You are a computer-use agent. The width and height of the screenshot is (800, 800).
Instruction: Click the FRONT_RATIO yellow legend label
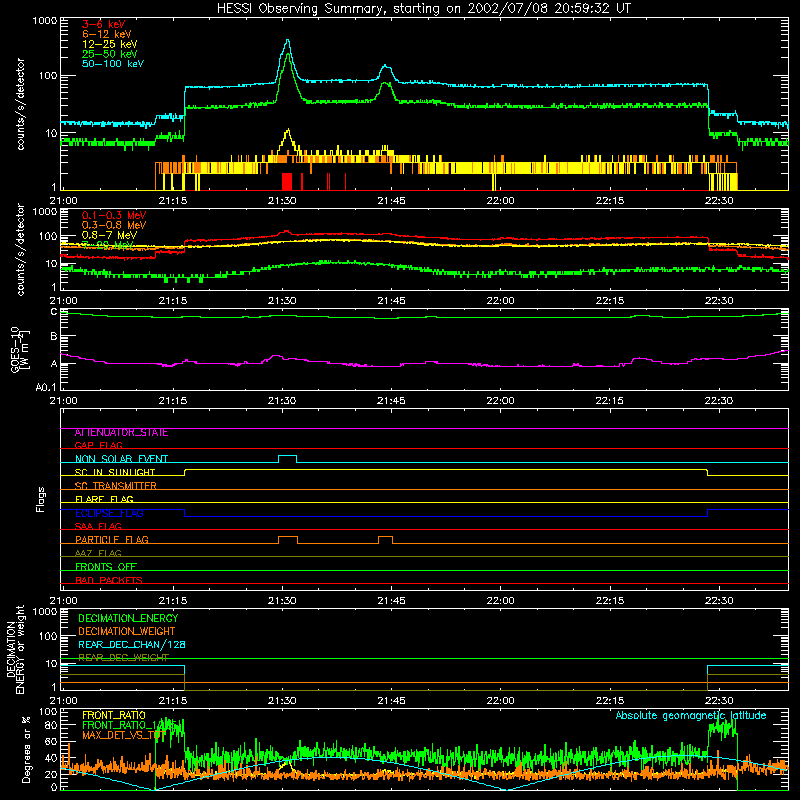[x=114, y=715]
